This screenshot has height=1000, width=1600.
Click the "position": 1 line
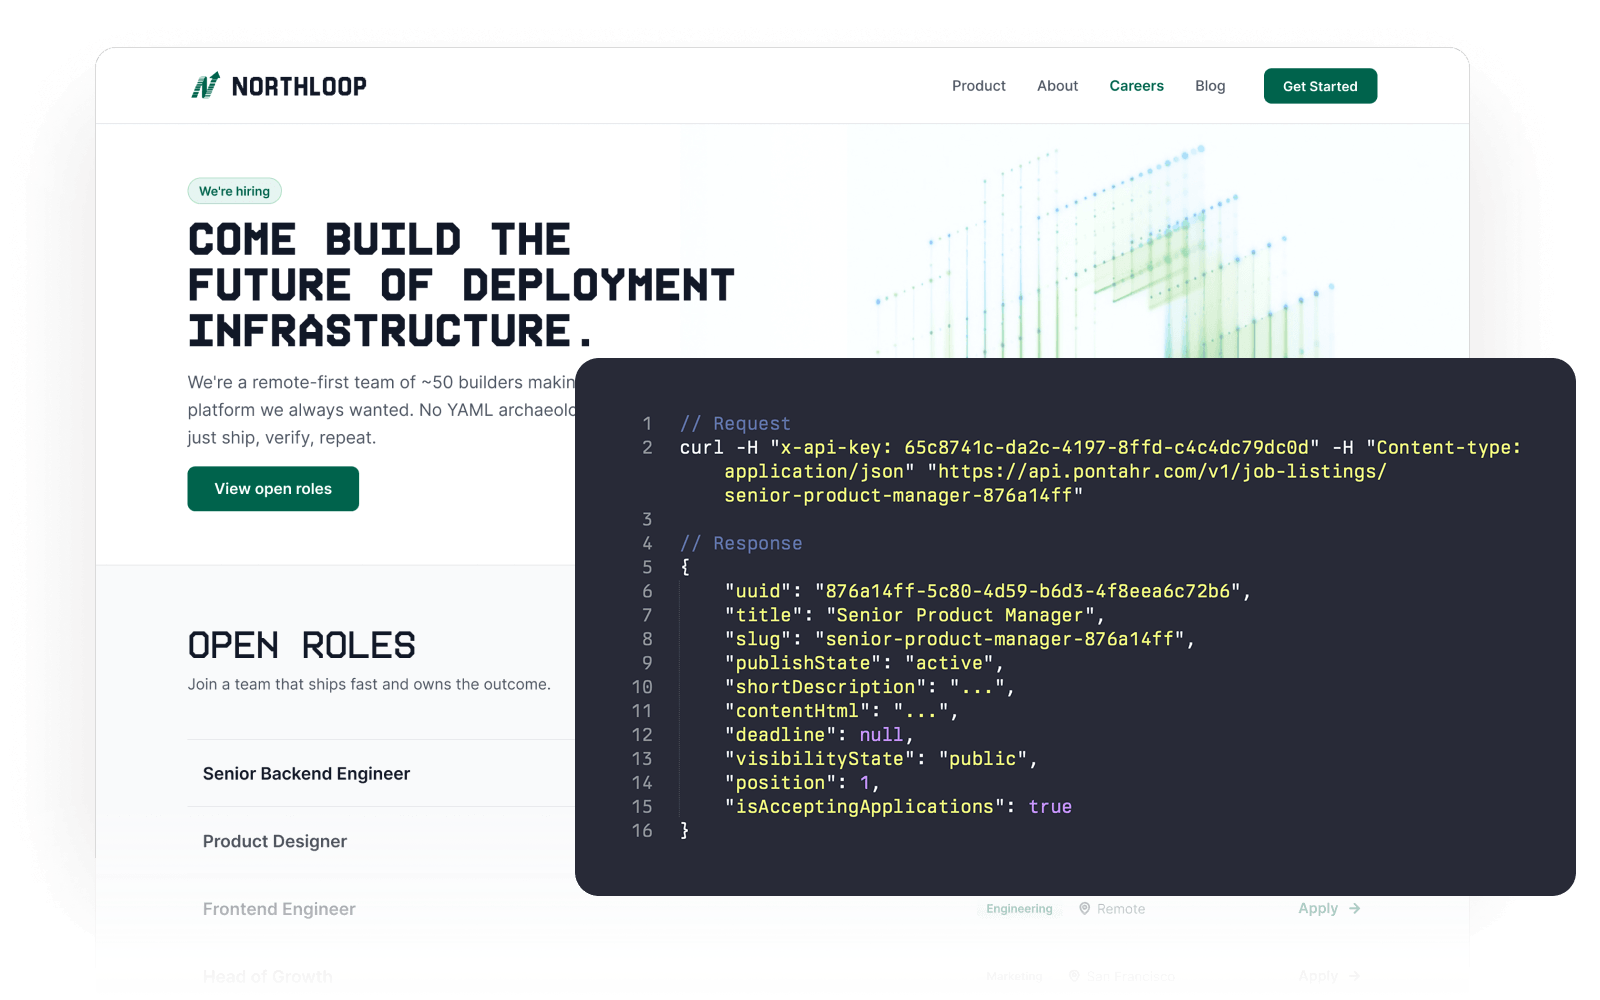click(x=803, y=783)
